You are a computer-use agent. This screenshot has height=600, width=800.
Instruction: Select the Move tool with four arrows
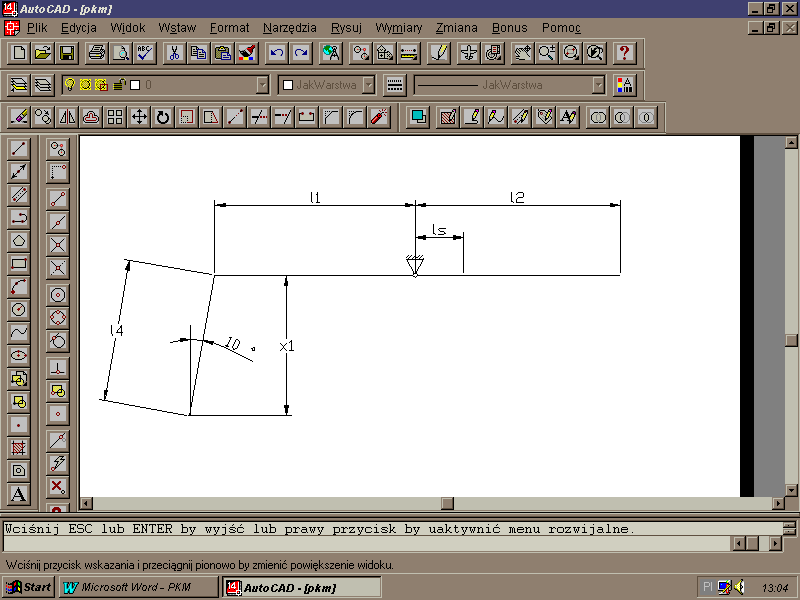point(139,117)
